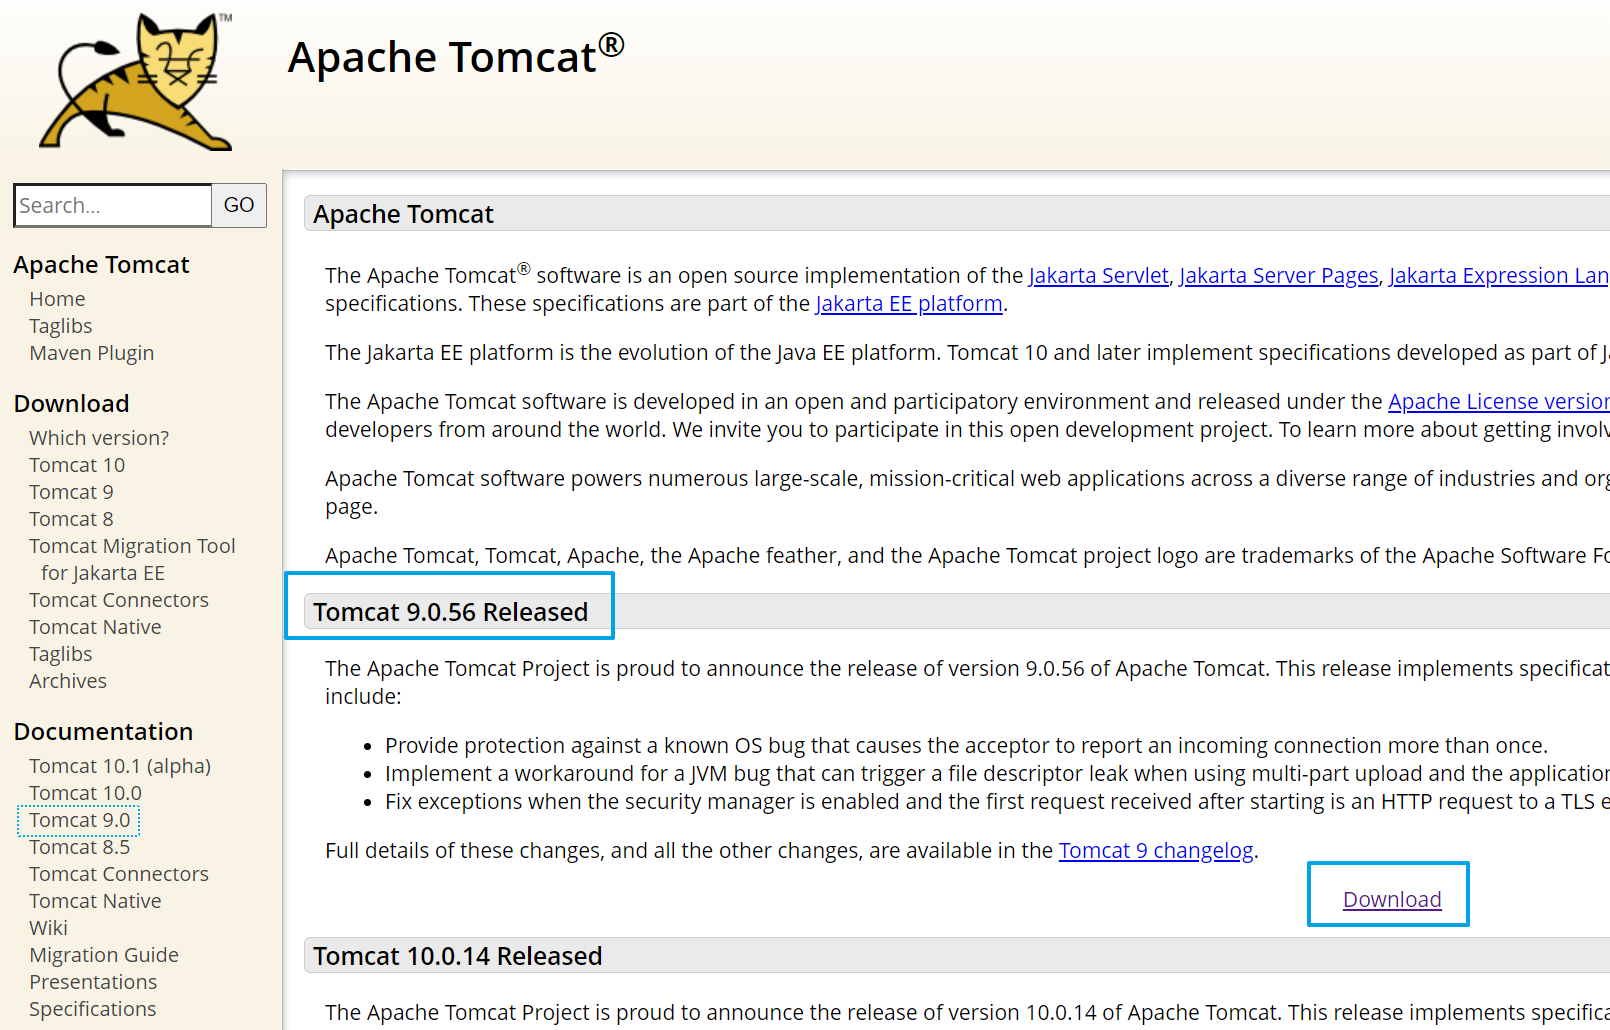Open Tomcat Migration Tool for Jakarta EE
The height and width of the screenshot is (1030, 1610).
(132, 559)
